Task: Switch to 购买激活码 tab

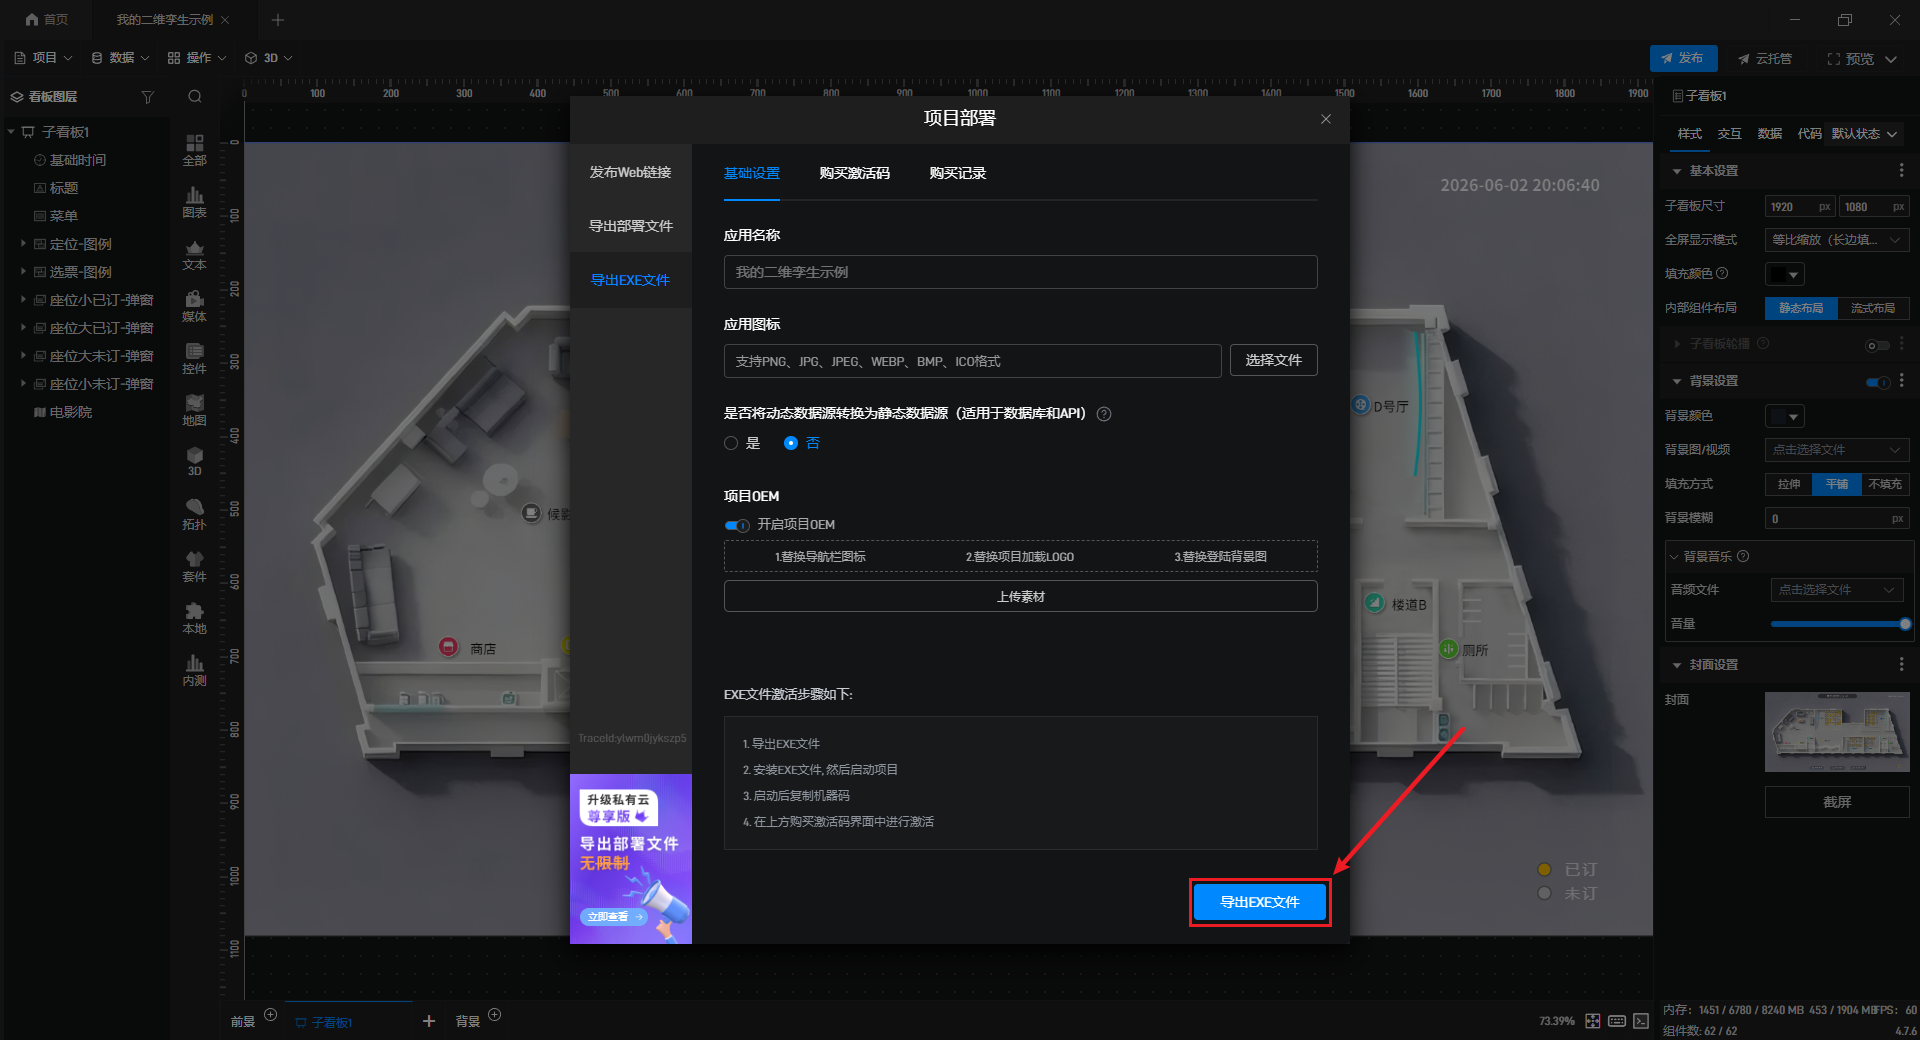Action: pyautogui.click(x=854, y=173)
